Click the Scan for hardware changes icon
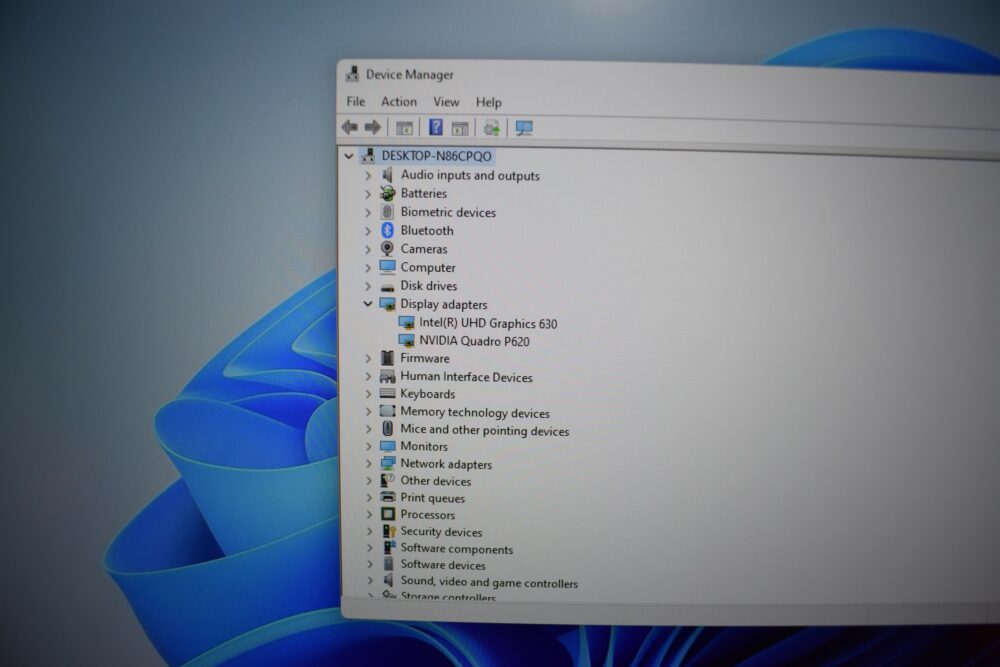This screenshot has height=667, width=1000. (524, 128)
